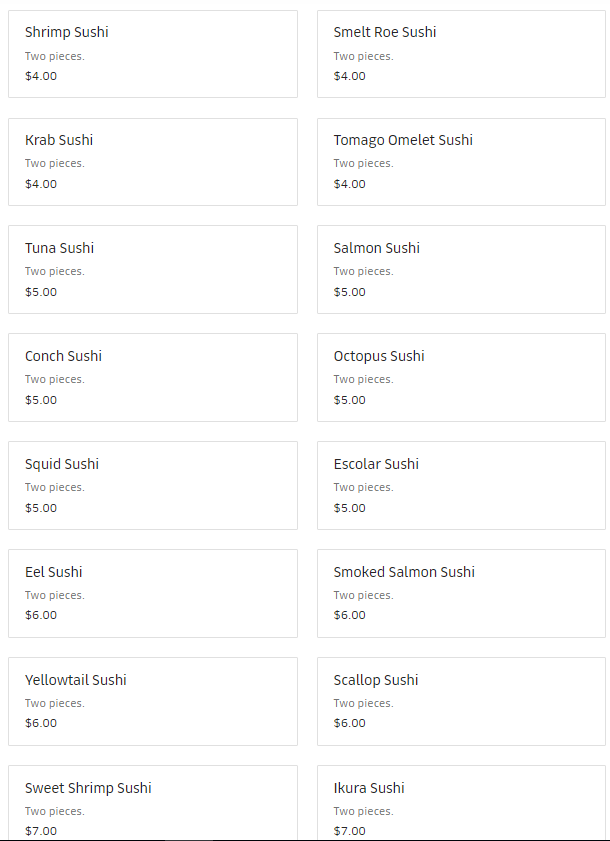Select the Salmon Sushi item
The width and height of the screenshot is (610, 841).
(461, 269)
